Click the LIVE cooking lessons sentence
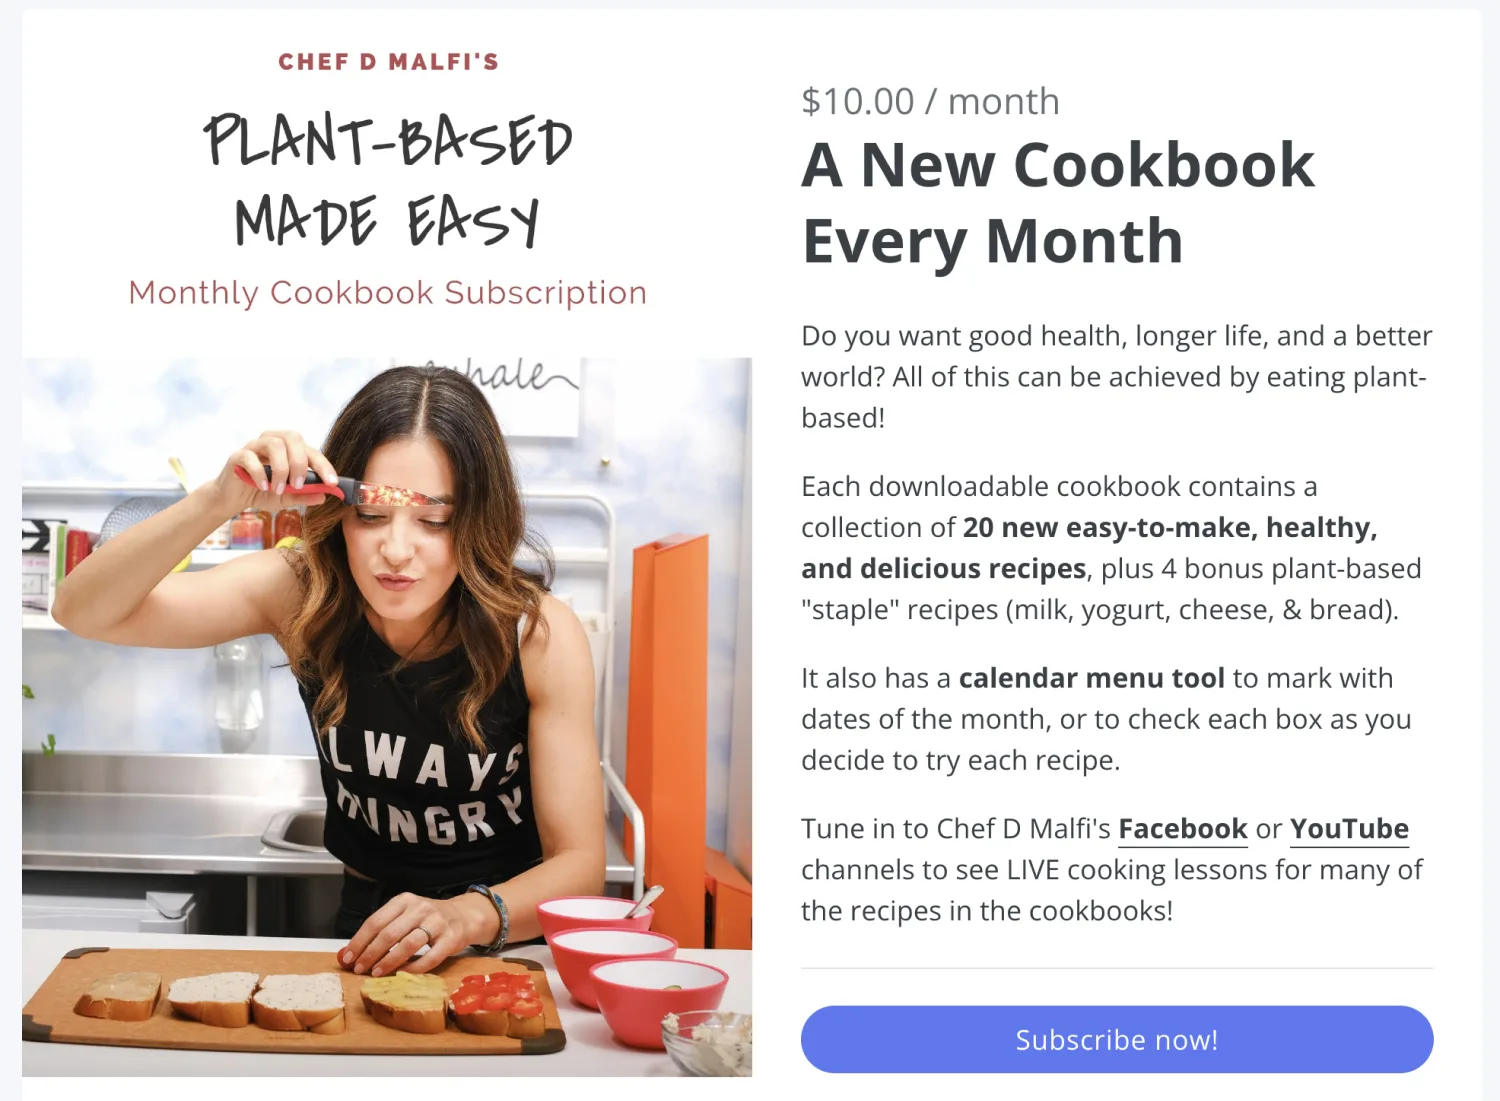This screenshot has width=1500, height=1101. (x=1112, y=870)
